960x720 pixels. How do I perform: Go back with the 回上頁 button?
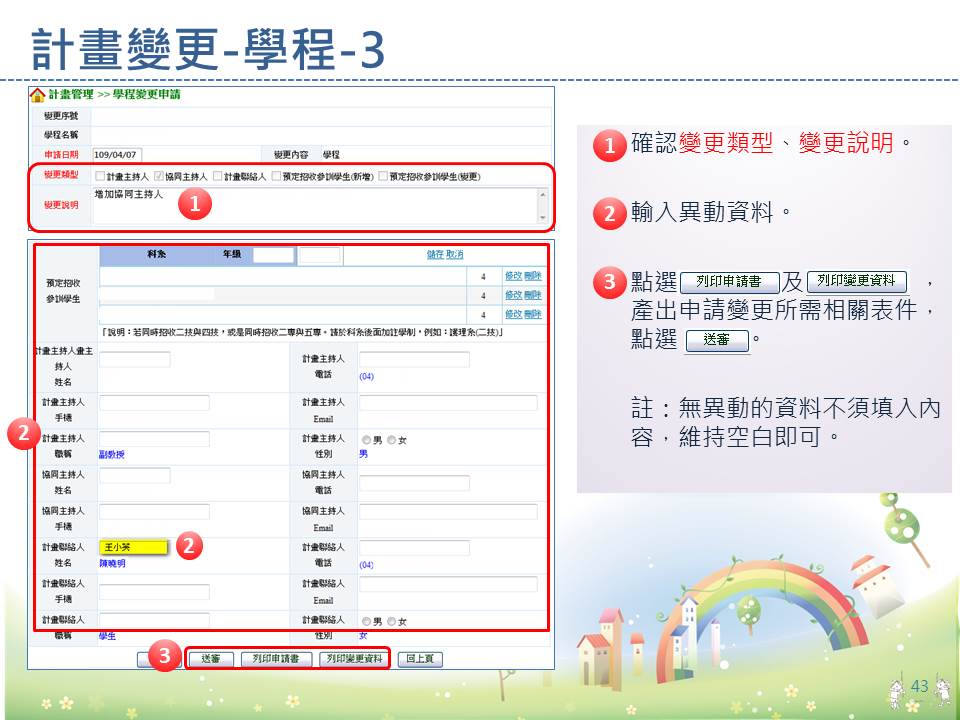420,659
